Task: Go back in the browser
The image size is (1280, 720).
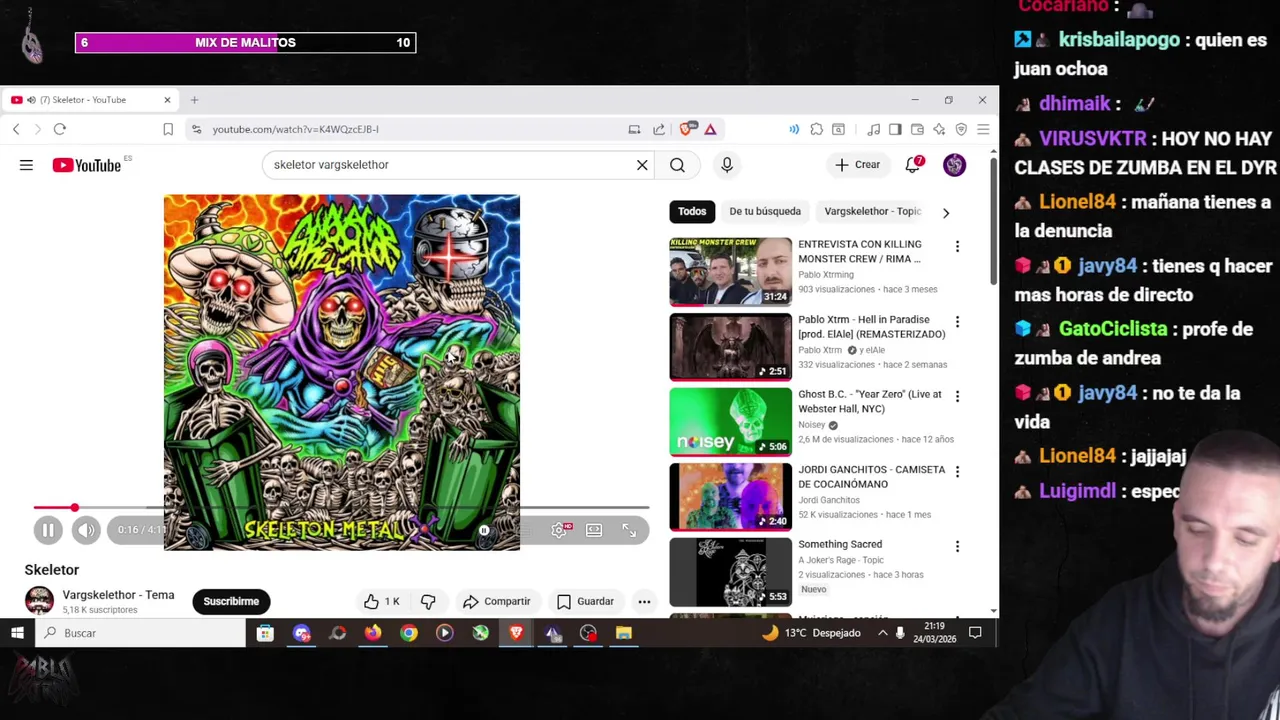Action: [16, 129]
